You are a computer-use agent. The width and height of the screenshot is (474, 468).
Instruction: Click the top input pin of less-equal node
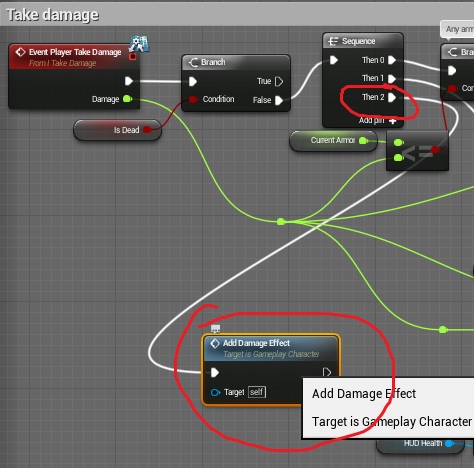pos(398,143)
